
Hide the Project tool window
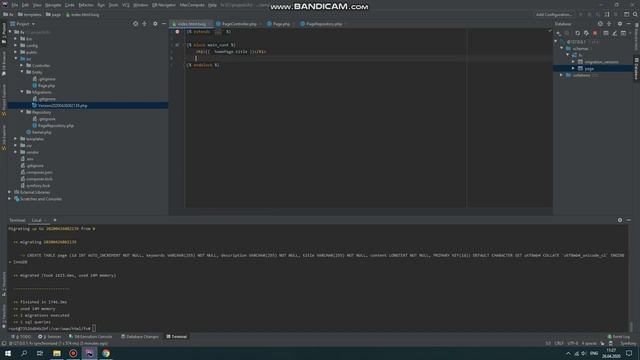point(164,24)
